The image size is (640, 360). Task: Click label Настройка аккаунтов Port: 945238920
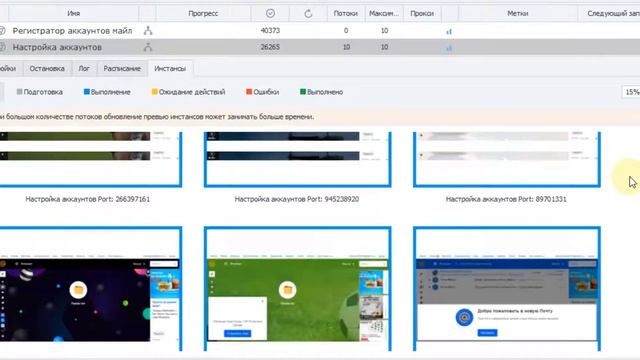tap(297, 199)
